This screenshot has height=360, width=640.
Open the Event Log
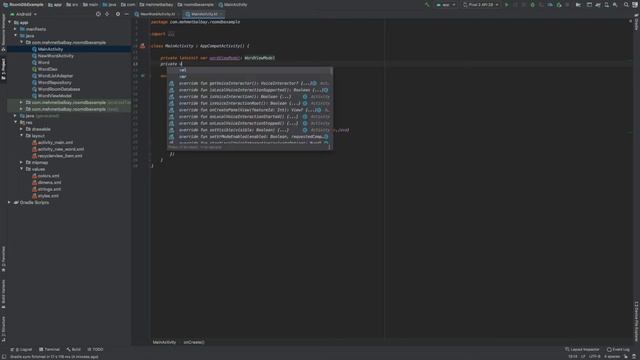618,349
